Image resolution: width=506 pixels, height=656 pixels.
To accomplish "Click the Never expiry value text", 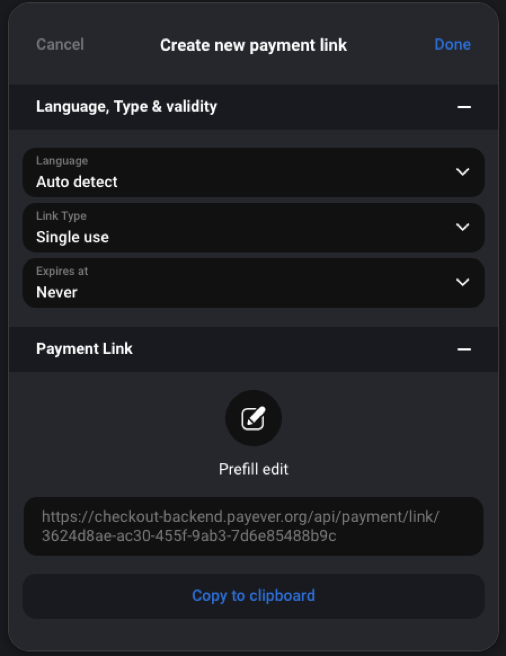I will (x=57, y=292).
